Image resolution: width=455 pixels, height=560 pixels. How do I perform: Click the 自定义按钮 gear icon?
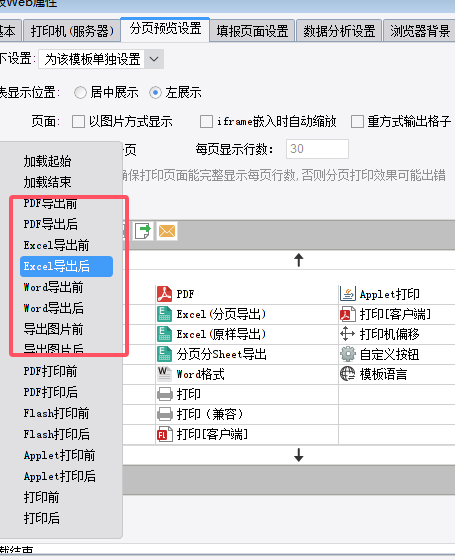pyautogui.click(x=348, y=354)
